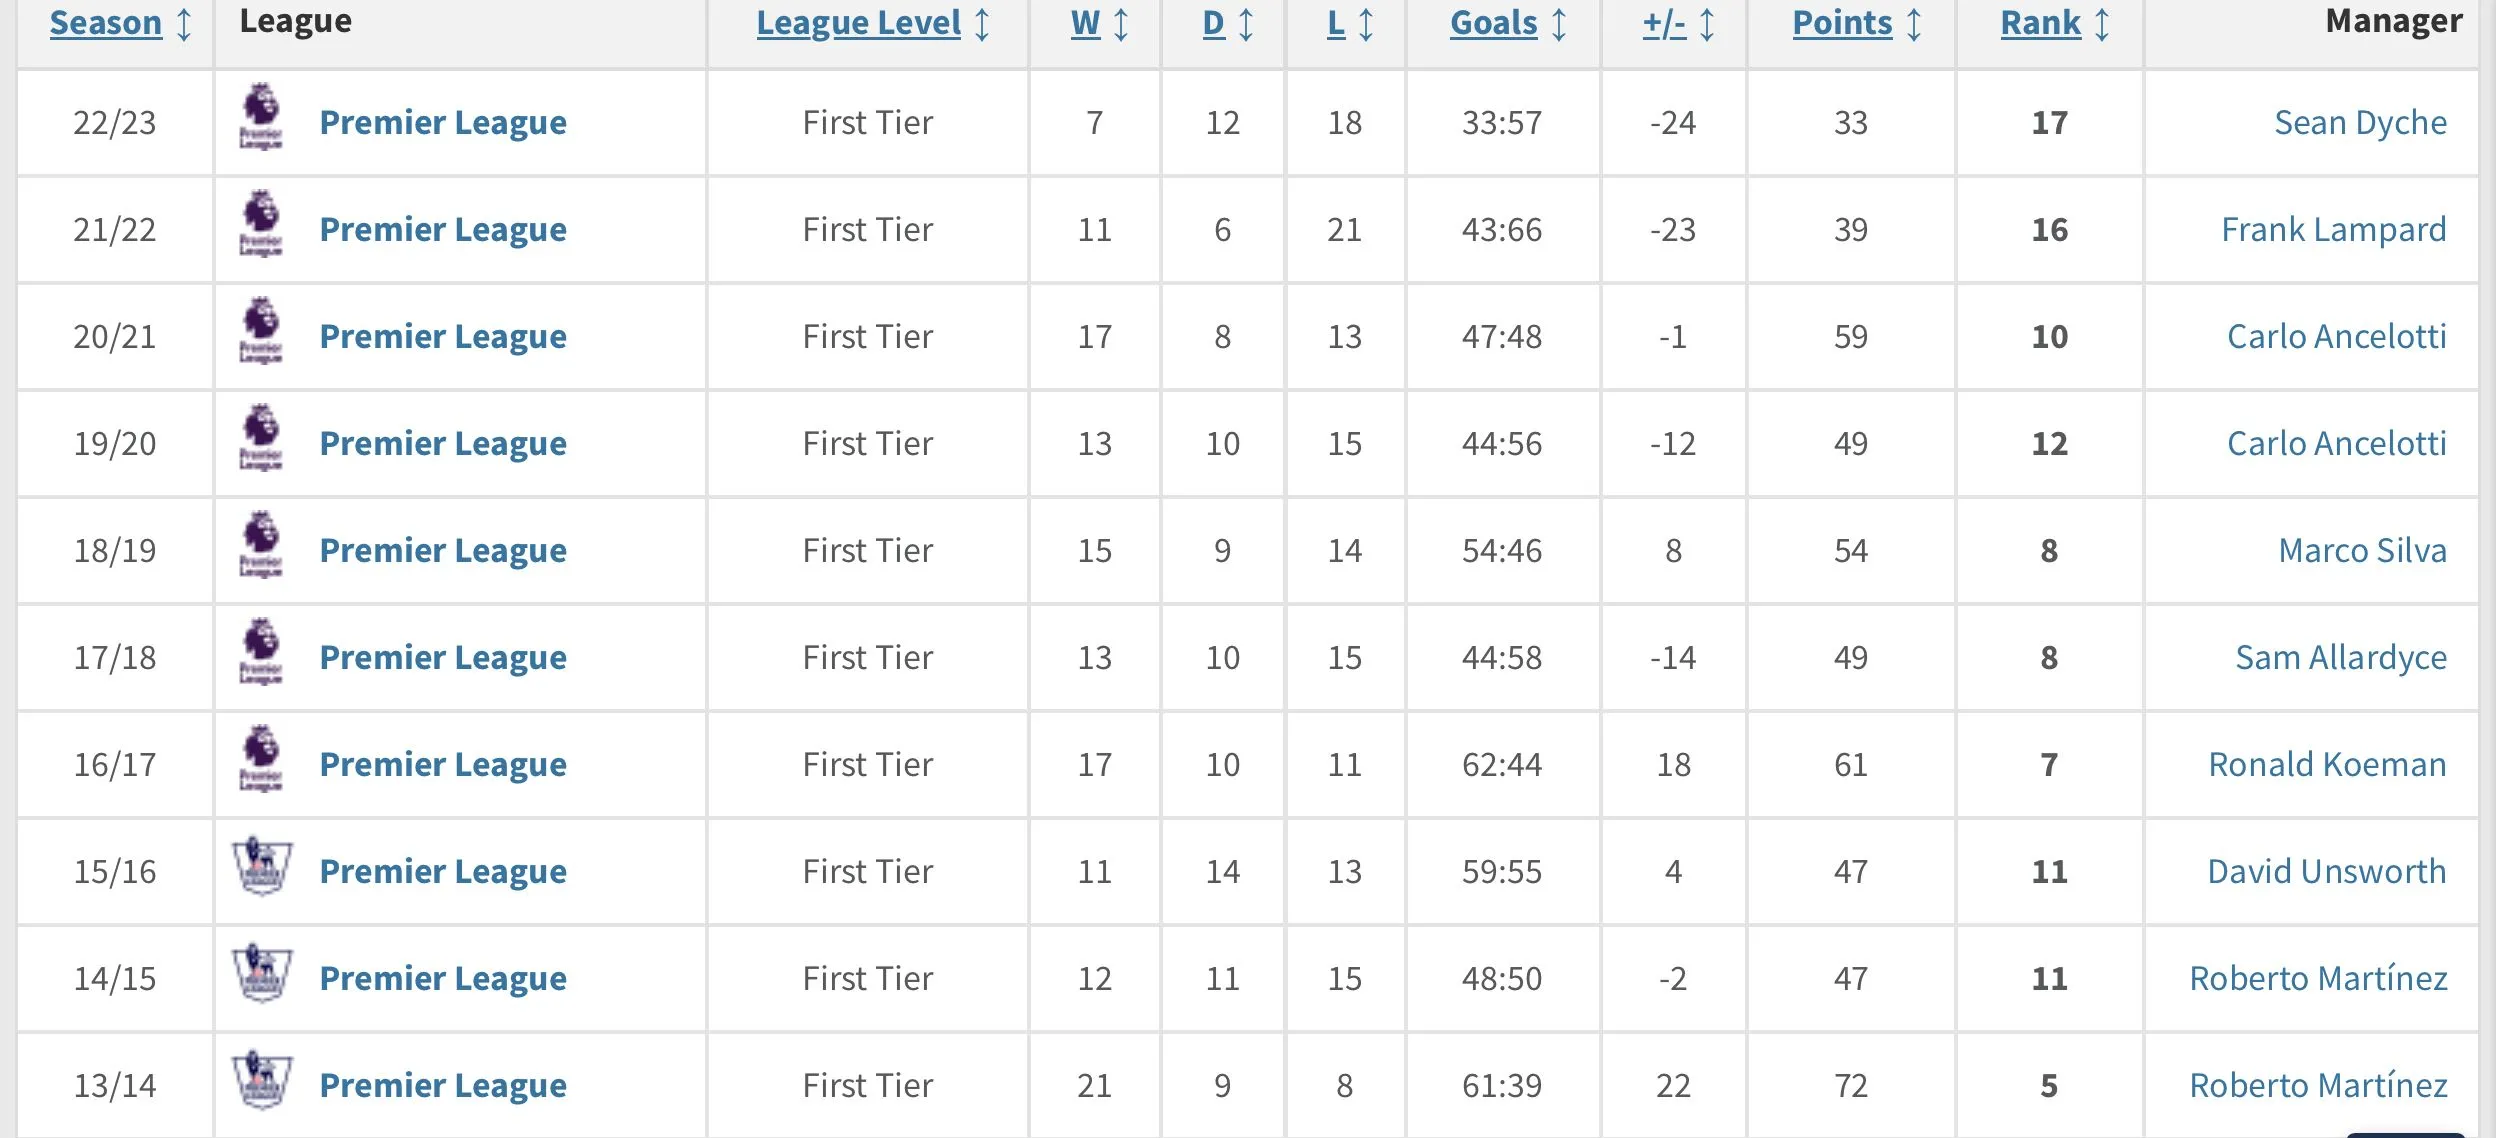2496x1138 pixels.
Task: Open Sean Dyche's manager profile
Action: (x=2360, y=123)
